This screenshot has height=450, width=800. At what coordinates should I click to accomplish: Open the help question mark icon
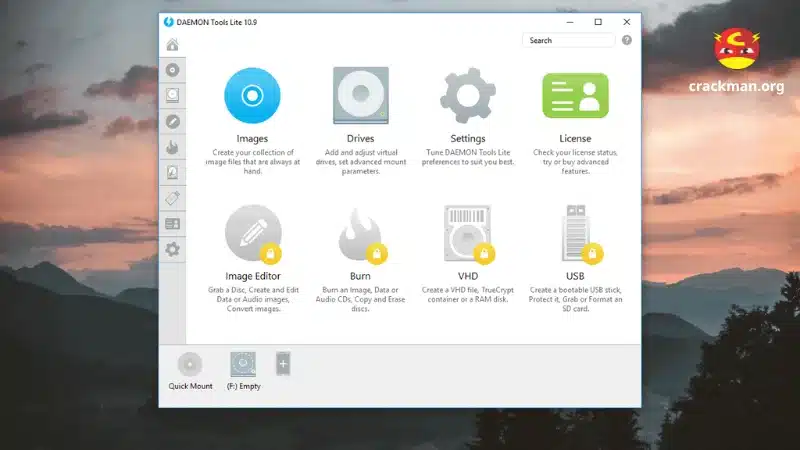point(627,40)
